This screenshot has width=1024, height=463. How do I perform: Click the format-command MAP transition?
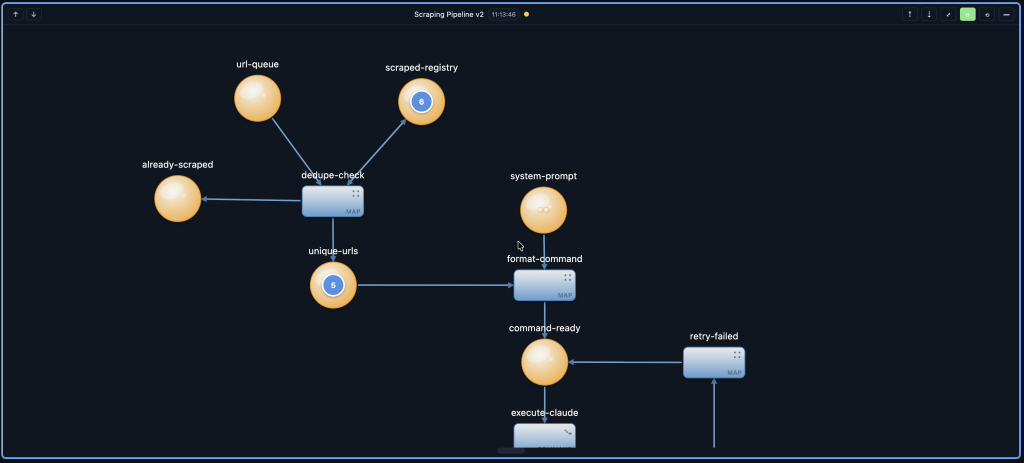(544, 285)
